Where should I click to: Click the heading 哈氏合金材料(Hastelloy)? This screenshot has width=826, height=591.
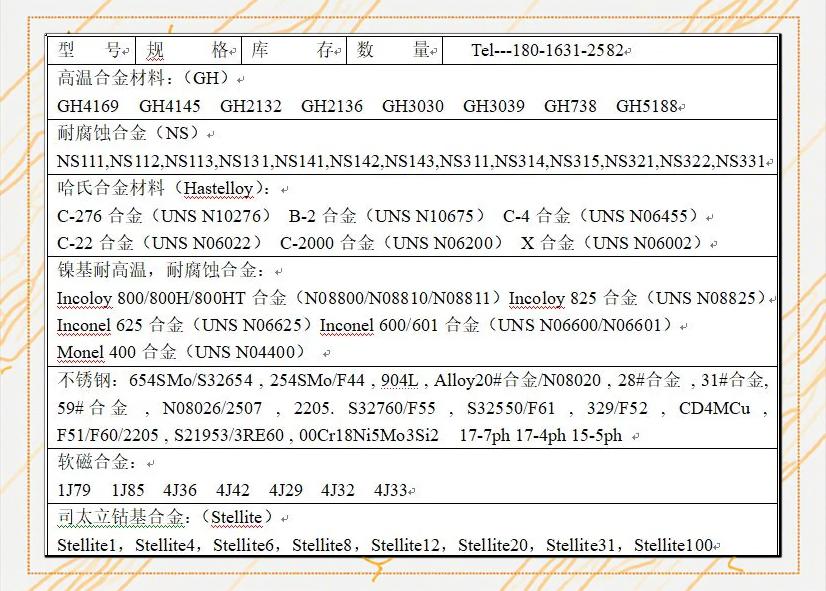163,188
